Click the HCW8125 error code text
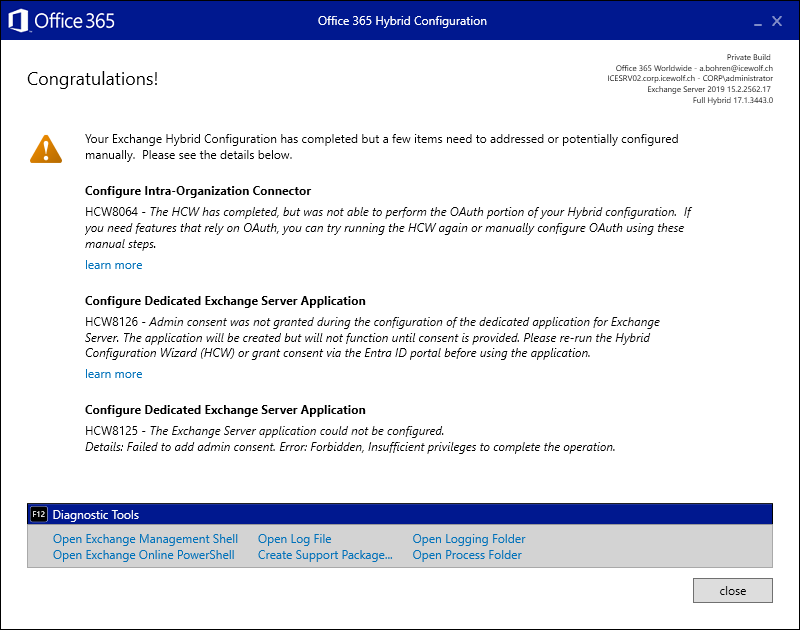800x630 pixels. 111,431
